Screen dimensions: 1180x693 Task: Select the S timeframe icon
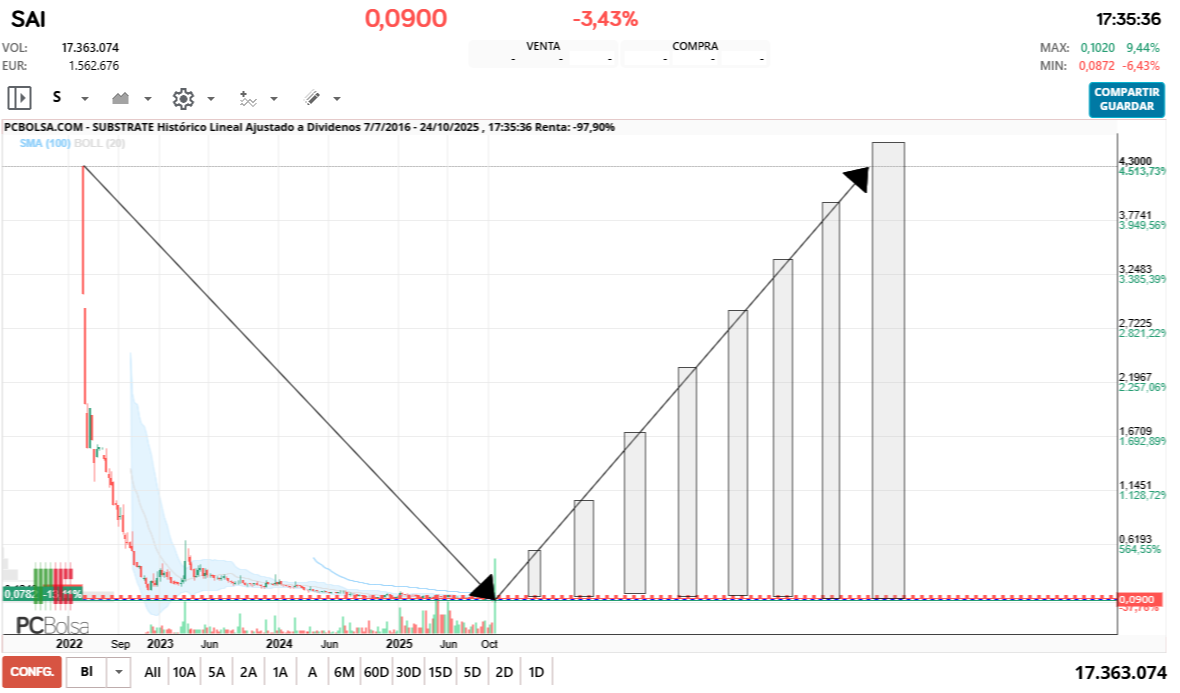(x=56, y=98)
